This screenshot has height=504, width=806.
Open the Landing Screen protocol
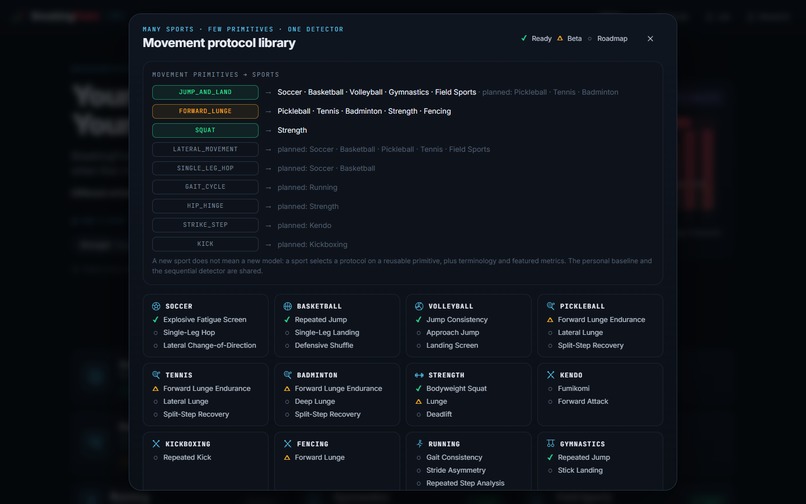[452, 345]
